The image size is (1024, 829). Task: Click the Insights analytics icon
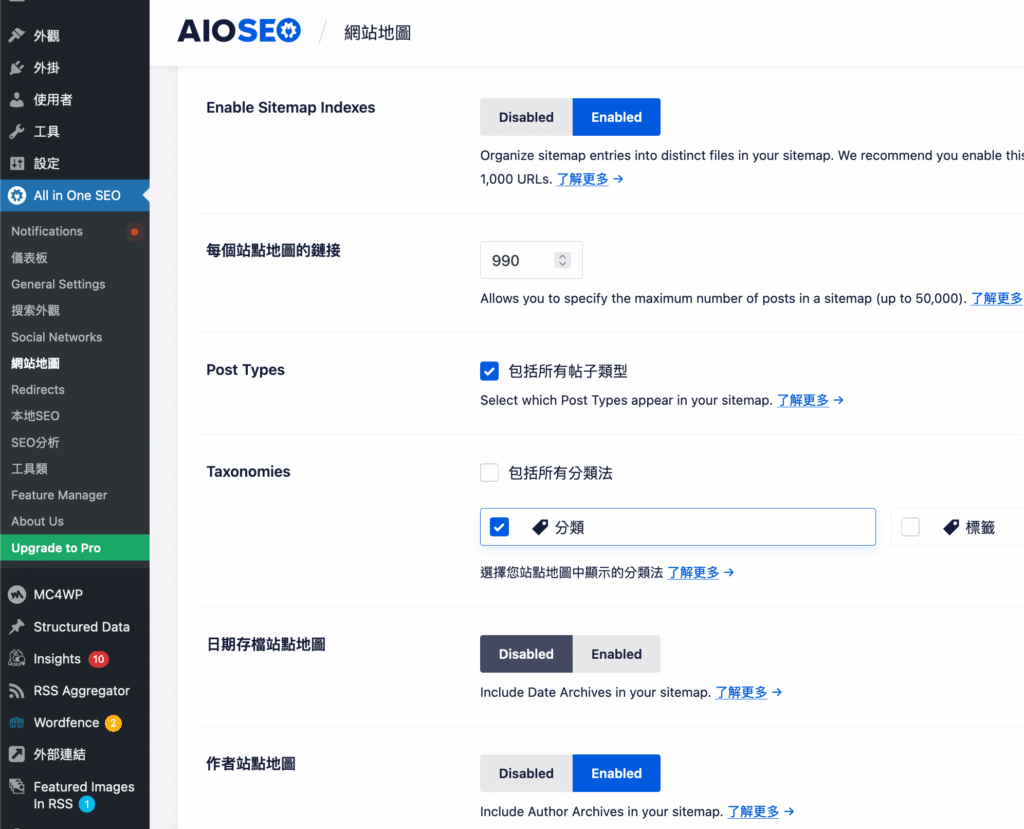(x=17, y=658)
